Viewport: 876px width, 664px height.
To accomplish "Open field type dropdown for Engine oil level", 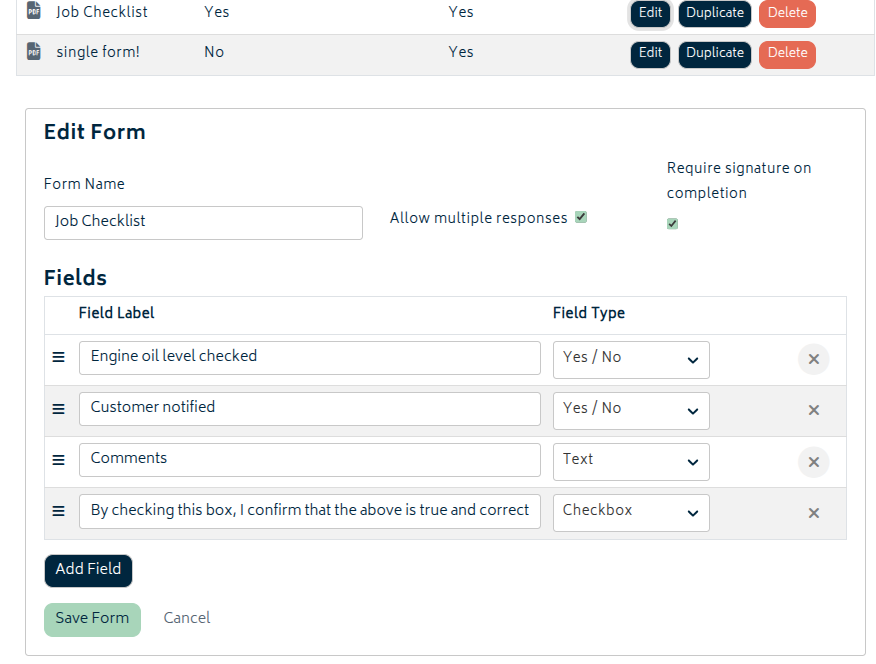I will pyautogui.click(x=631, y=360).
